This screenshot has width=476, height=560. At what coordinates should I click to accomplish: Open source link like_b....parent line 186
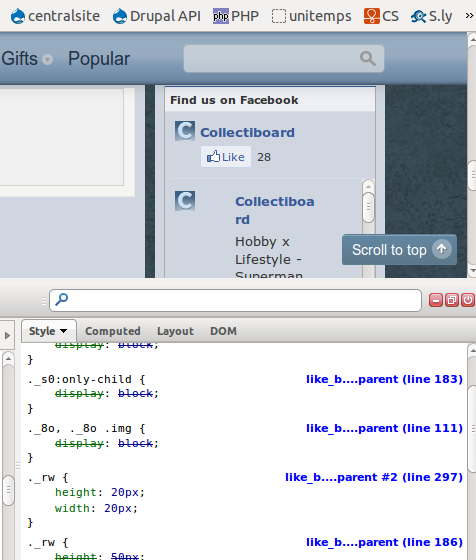tap(384, 542)
